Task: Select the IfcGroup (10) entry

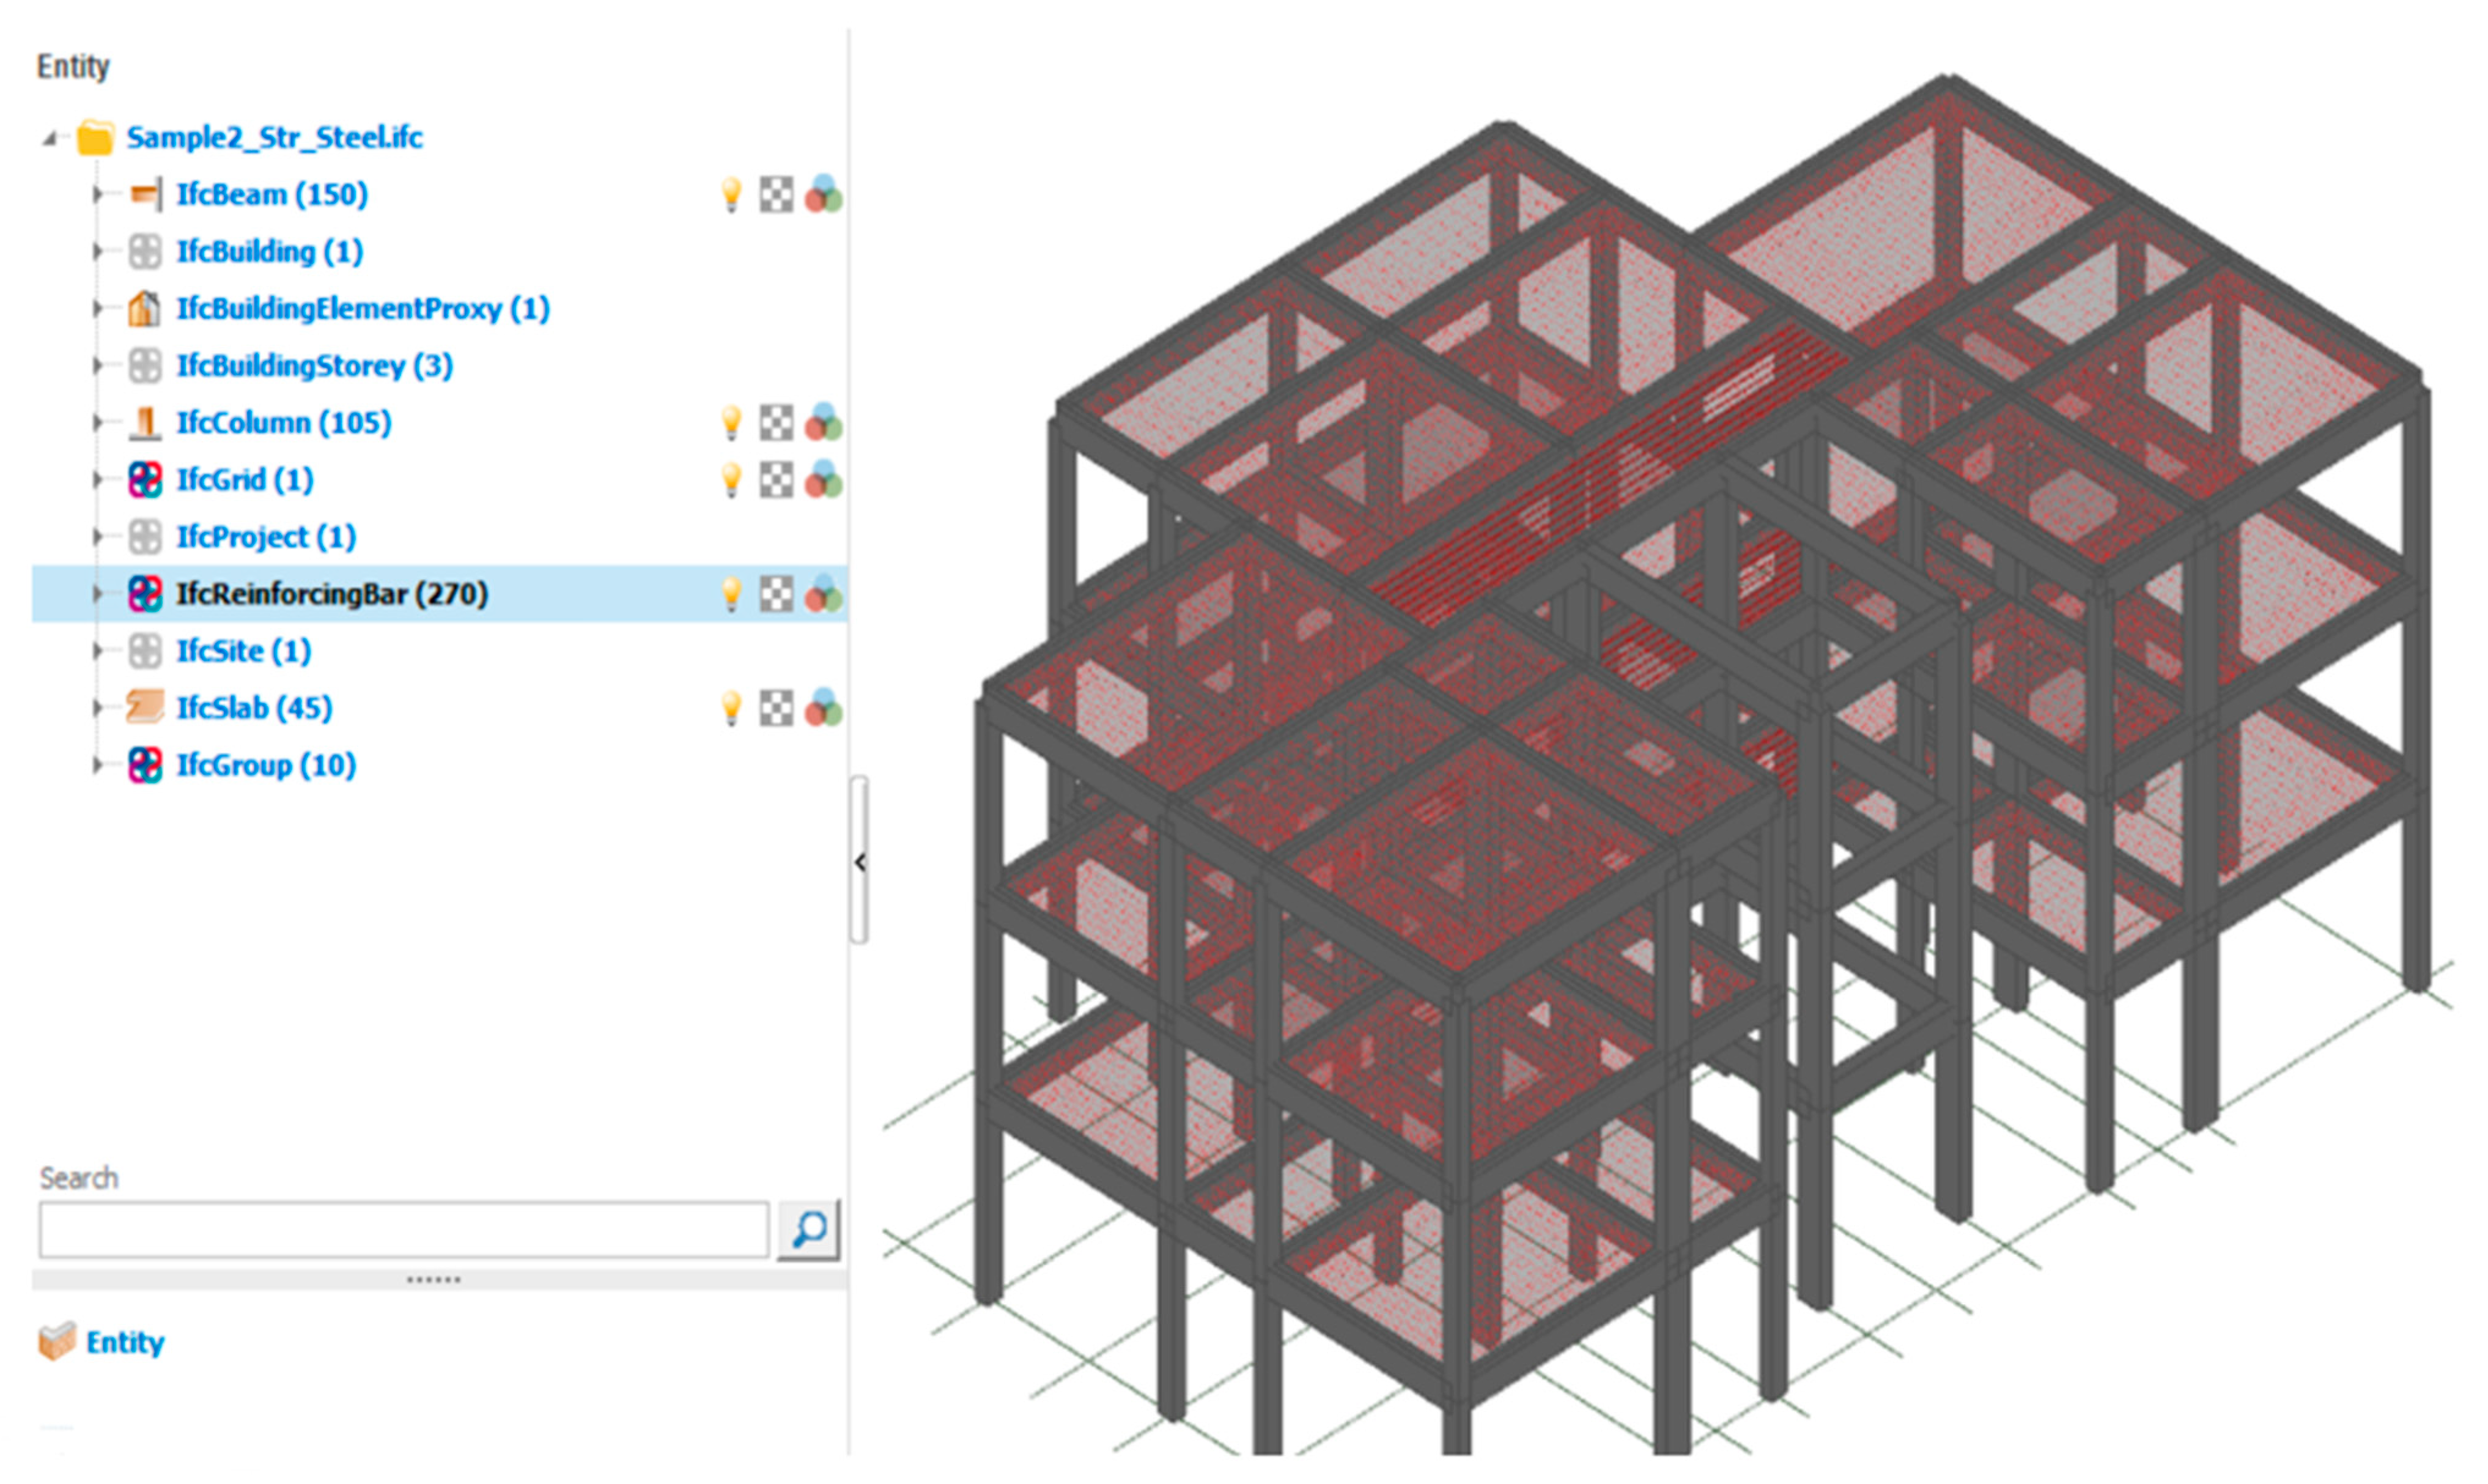Action: coord(266,765)
